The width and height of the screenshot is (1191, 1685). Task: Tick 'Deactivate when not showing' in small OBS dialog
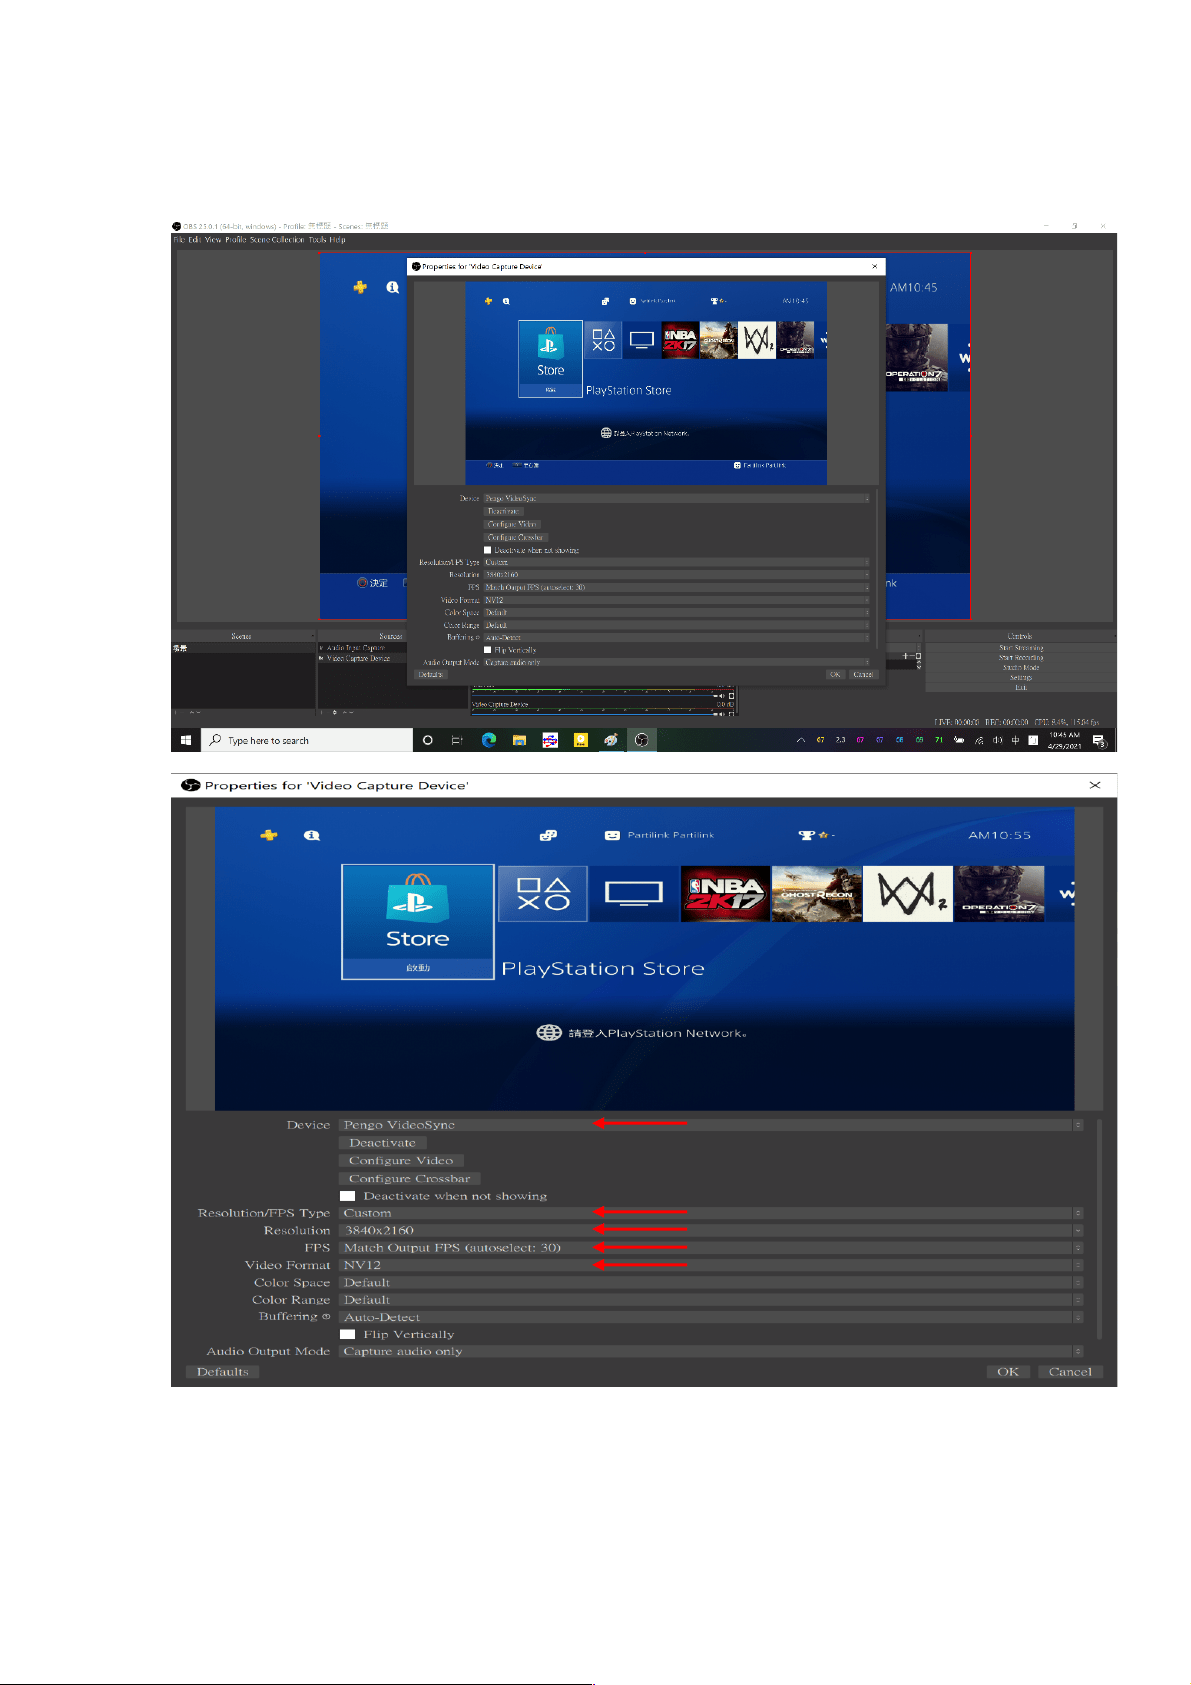tap(488, 550)
